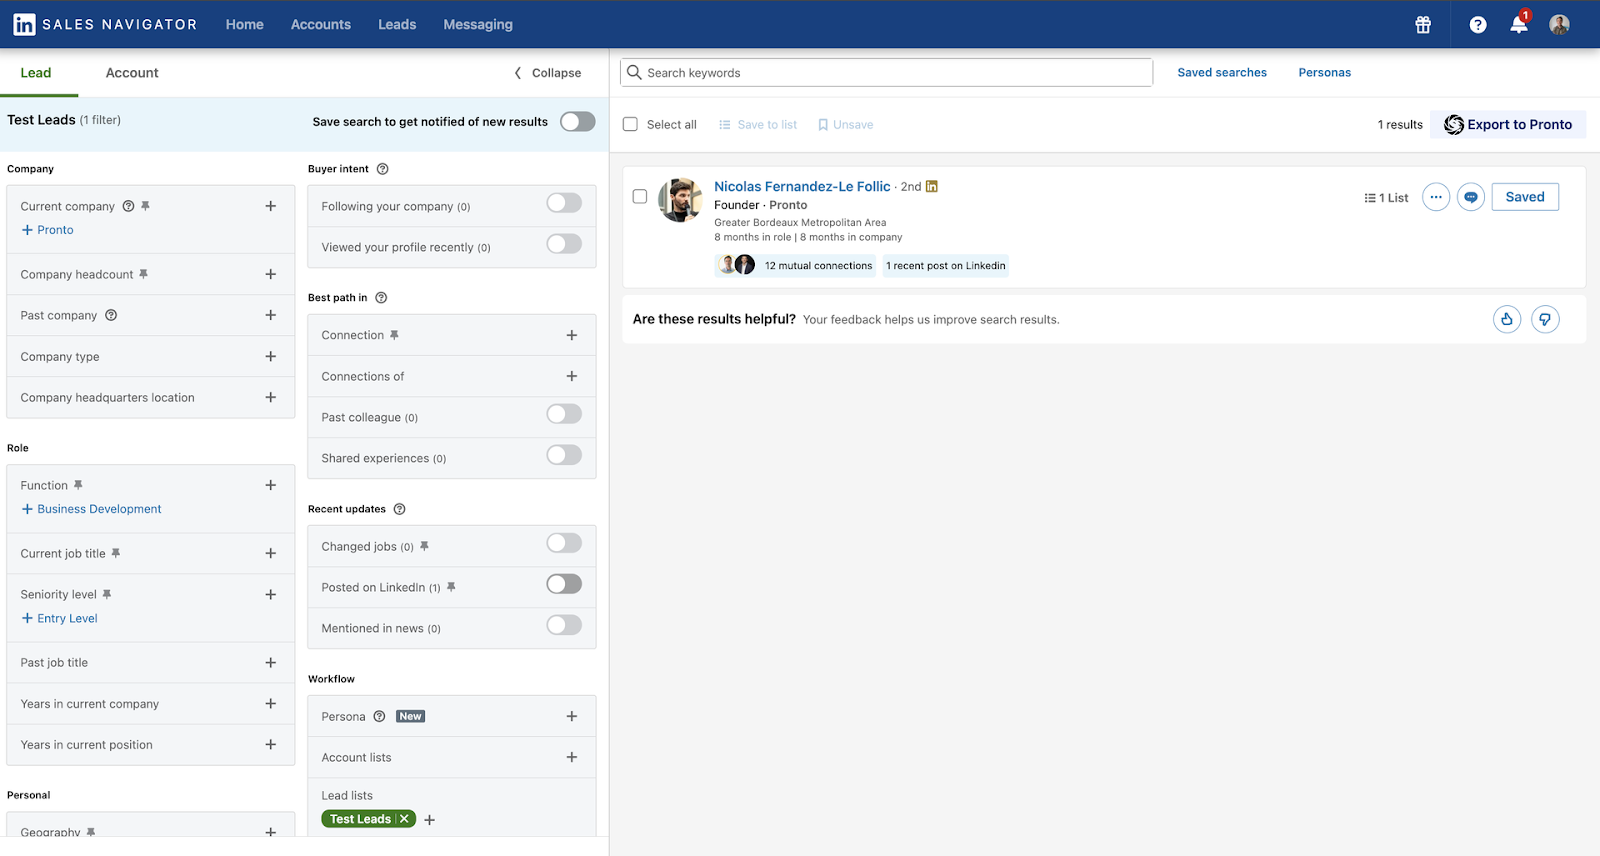Screen dimensions: 1600x856
Task: Toggle Viewed your profile recently filter
Action: tap(564, 244)
